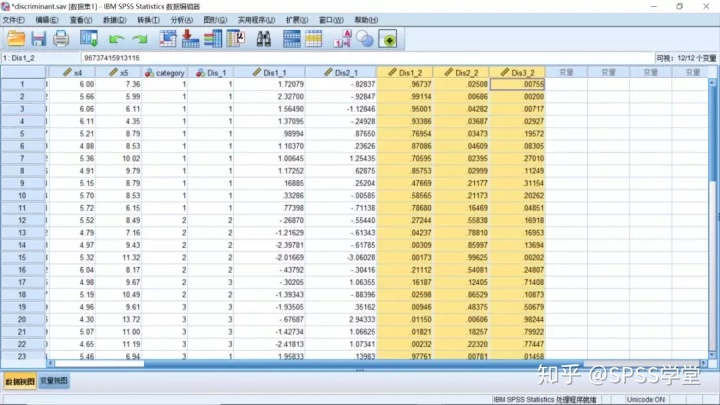Viewport: 720px width, 405px height.
Task: Click Dis3_2 cell .00755 in row 1
Action: 517,84
